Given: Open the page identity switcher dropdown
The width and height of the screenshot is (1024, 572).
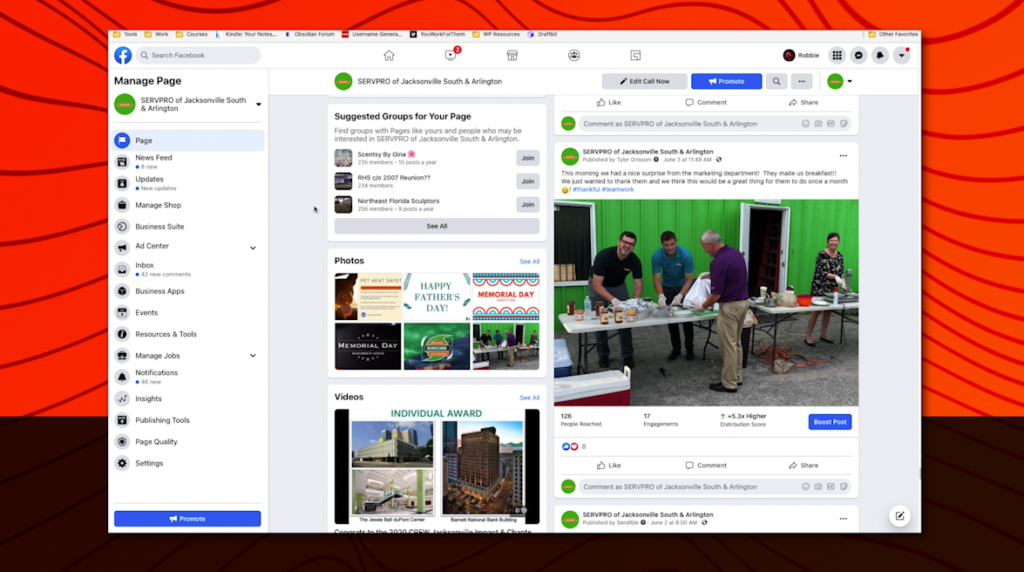Looking at the screenshot, I should pos(839,82).
